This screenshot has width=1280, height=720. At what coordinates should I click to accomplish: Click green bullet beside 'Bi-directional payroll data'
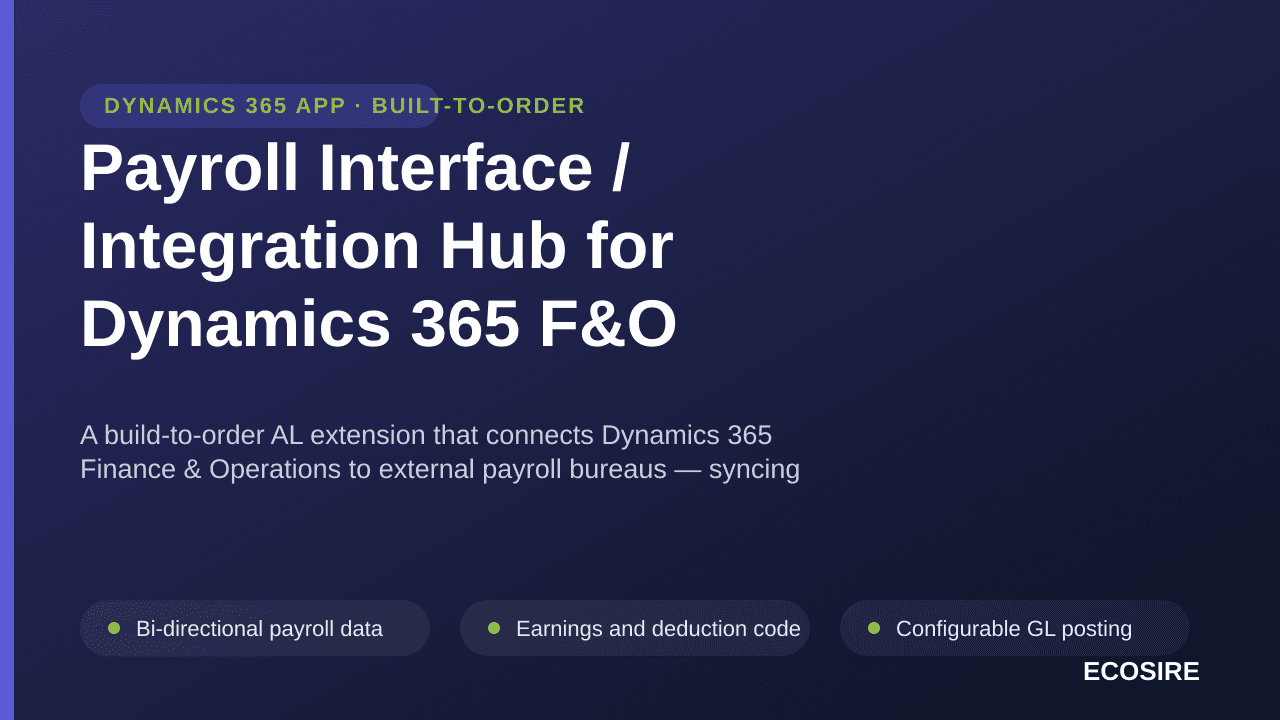[114, 628]
